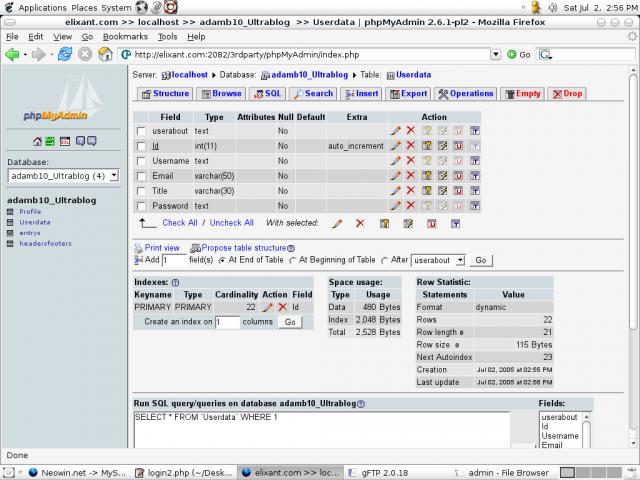Click Go button to create an index
Screen dimensions: 640x480
point(290,322)
